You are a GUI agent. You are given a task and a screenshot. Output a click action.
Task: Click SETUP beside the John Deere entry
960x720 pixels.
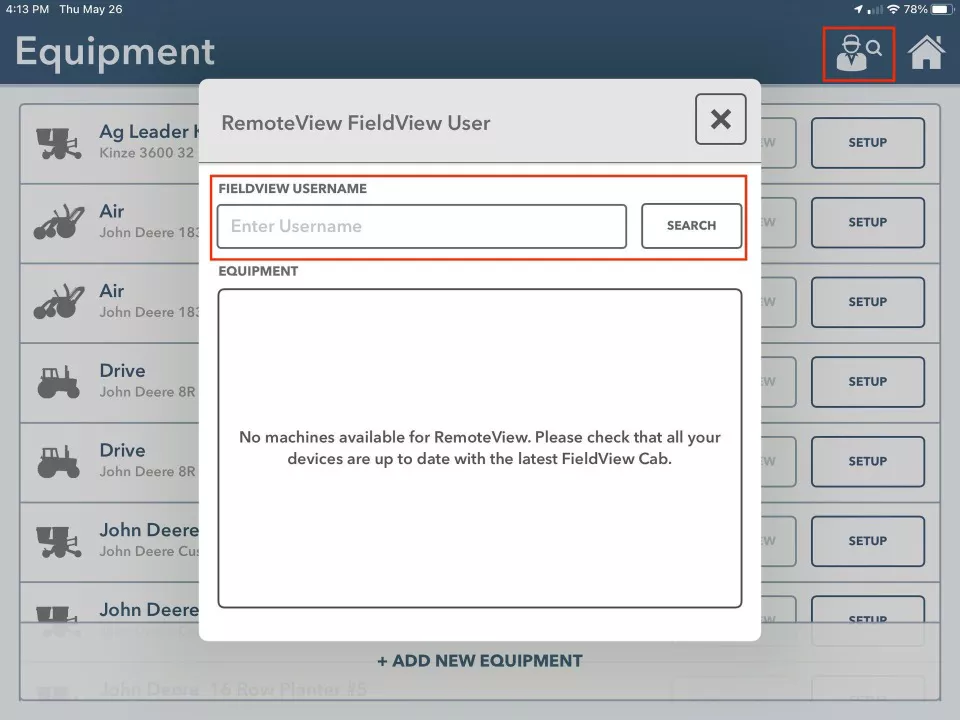[x=867, y=540]
